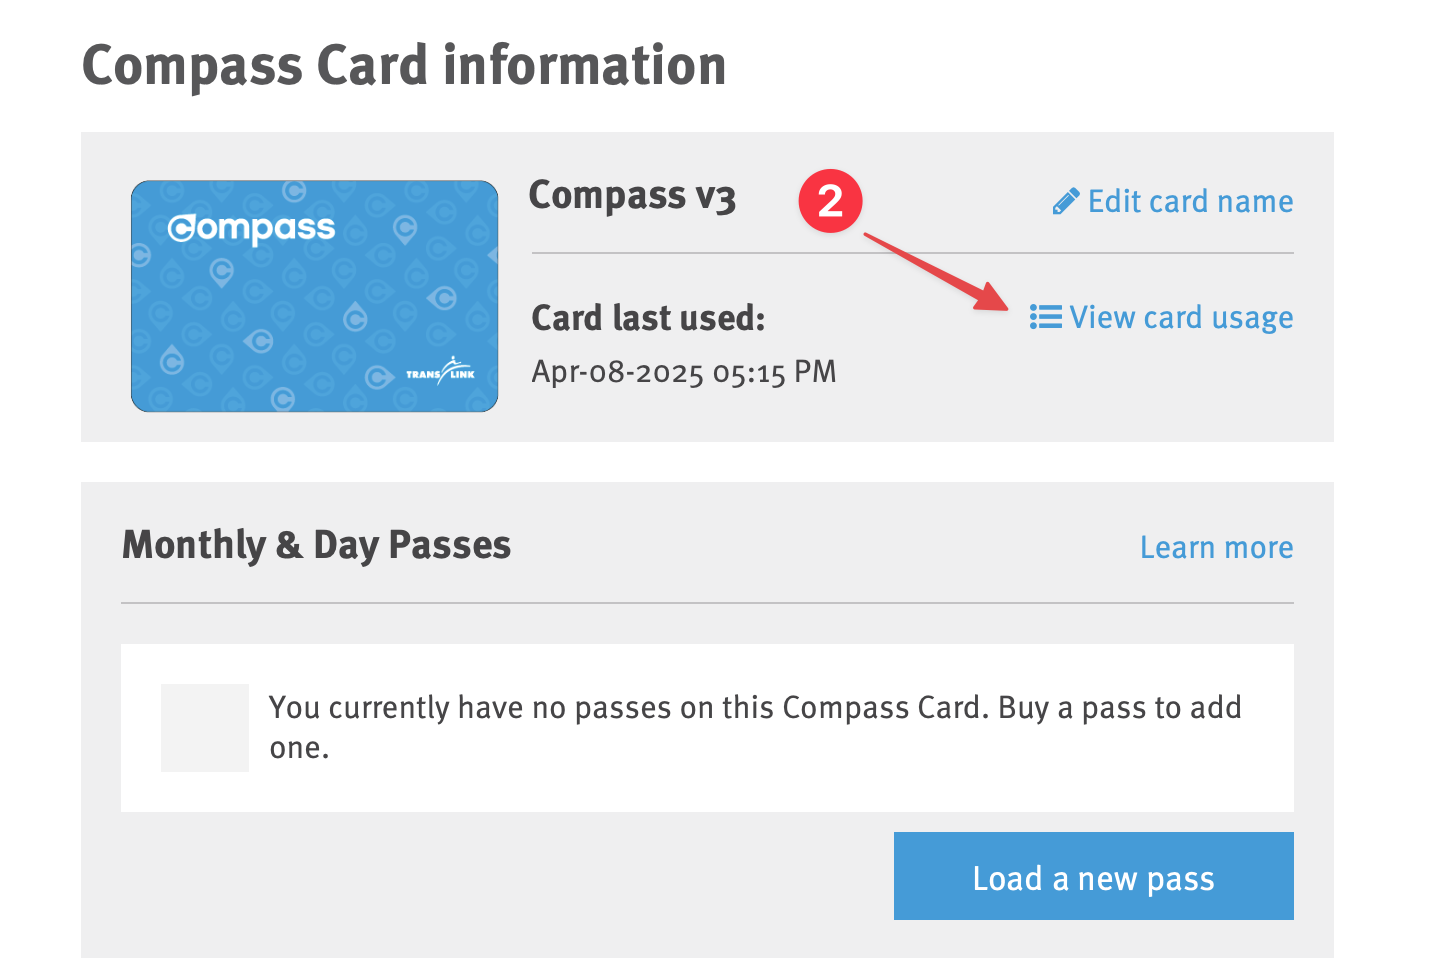Click the grey pass placeholder icon square
The height and width of the screenshot is (958, 1456).
[x=204, y=727]
